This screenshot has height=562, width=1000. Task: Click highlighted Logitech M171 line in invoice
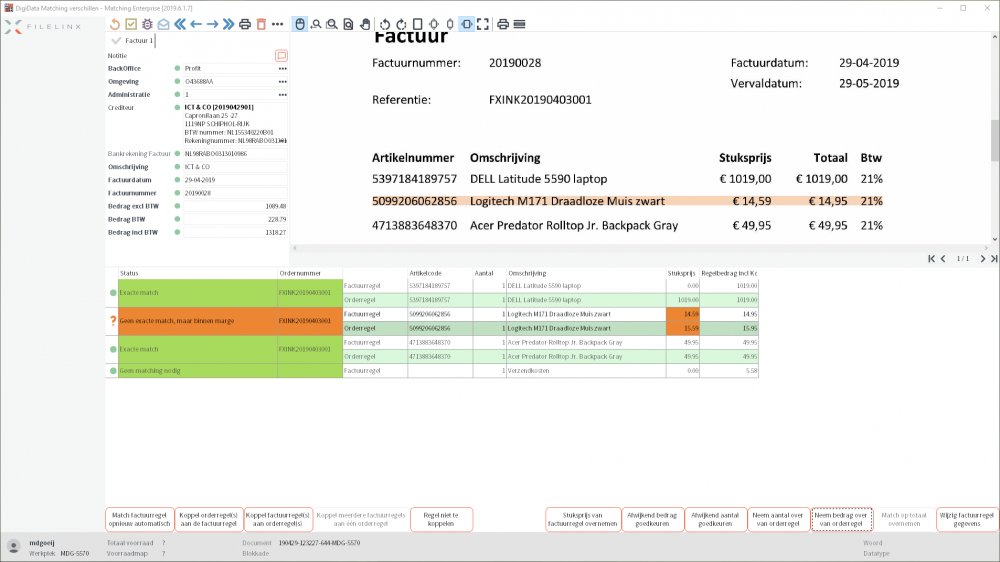point(628,201)
